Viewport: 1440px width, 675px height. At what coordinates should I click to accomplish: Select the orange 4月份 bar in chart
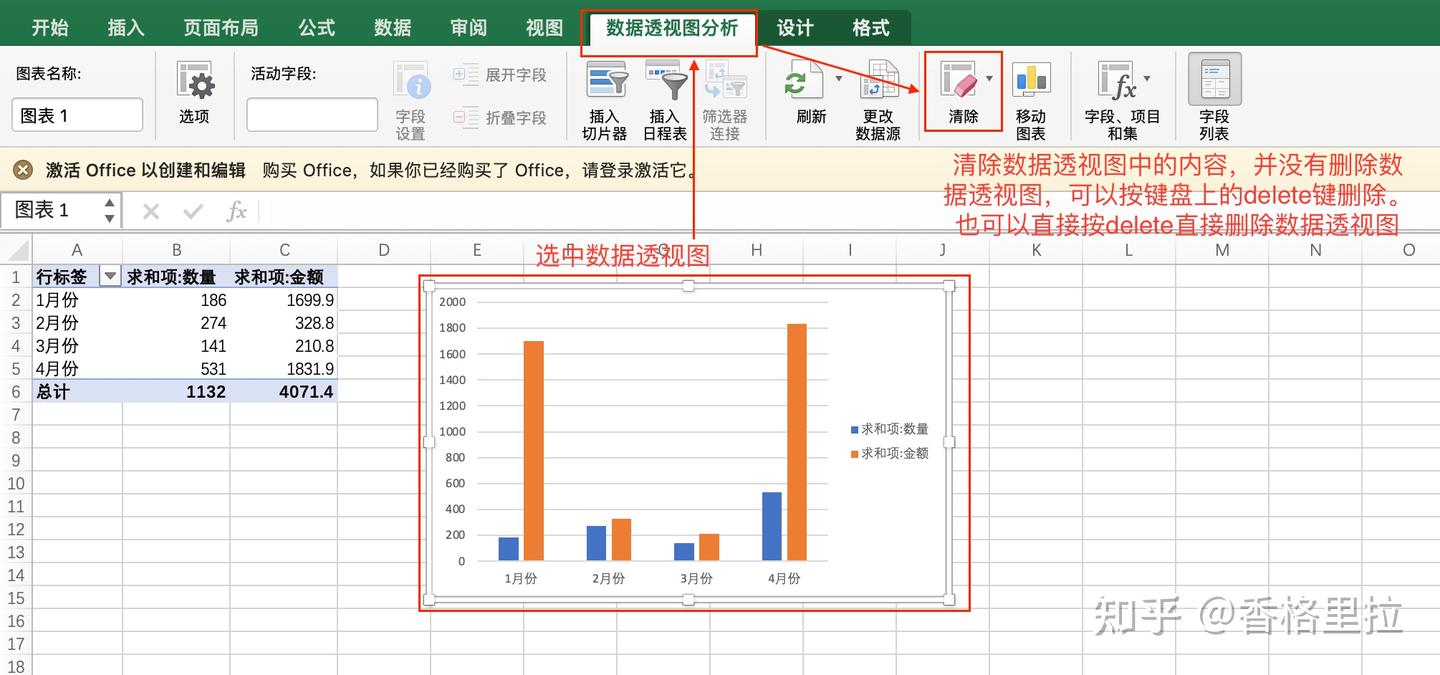pyautogui.click(x=797, y=442)
